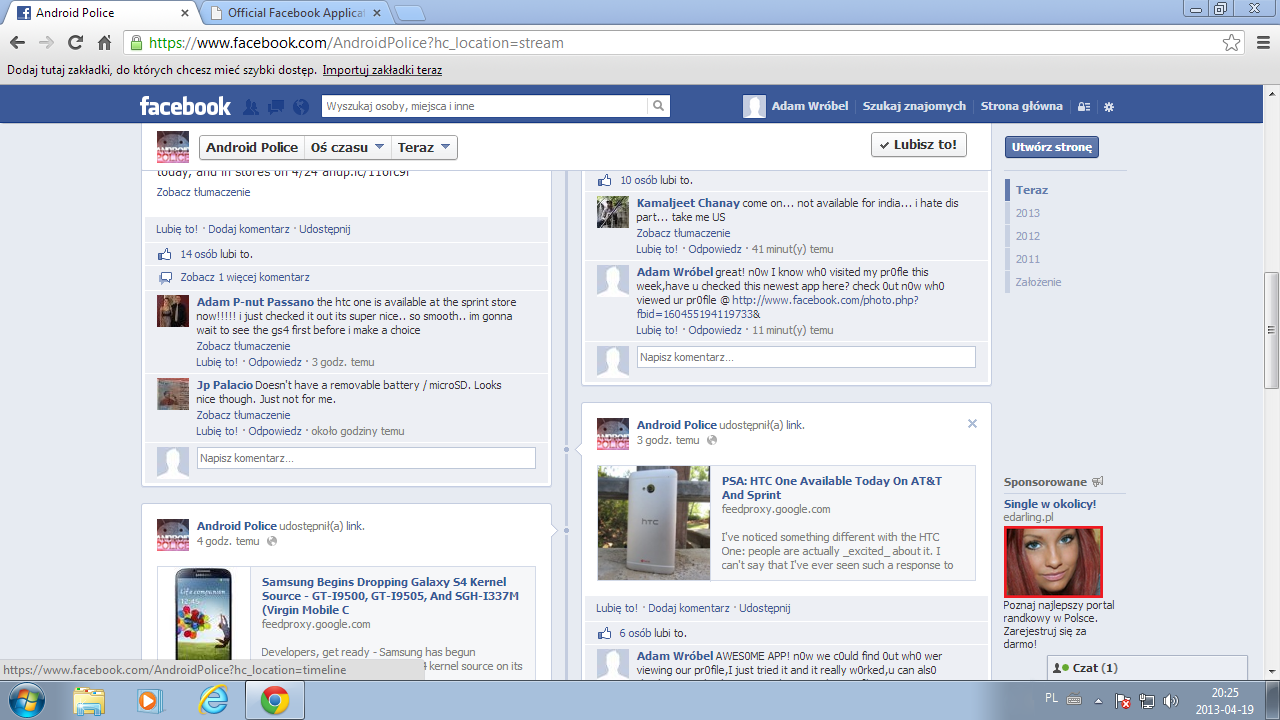Image resolution: width=1280 pixels, height=720 pixels.
Task: Show hidden tray icons arrow
Action: 1098,701
